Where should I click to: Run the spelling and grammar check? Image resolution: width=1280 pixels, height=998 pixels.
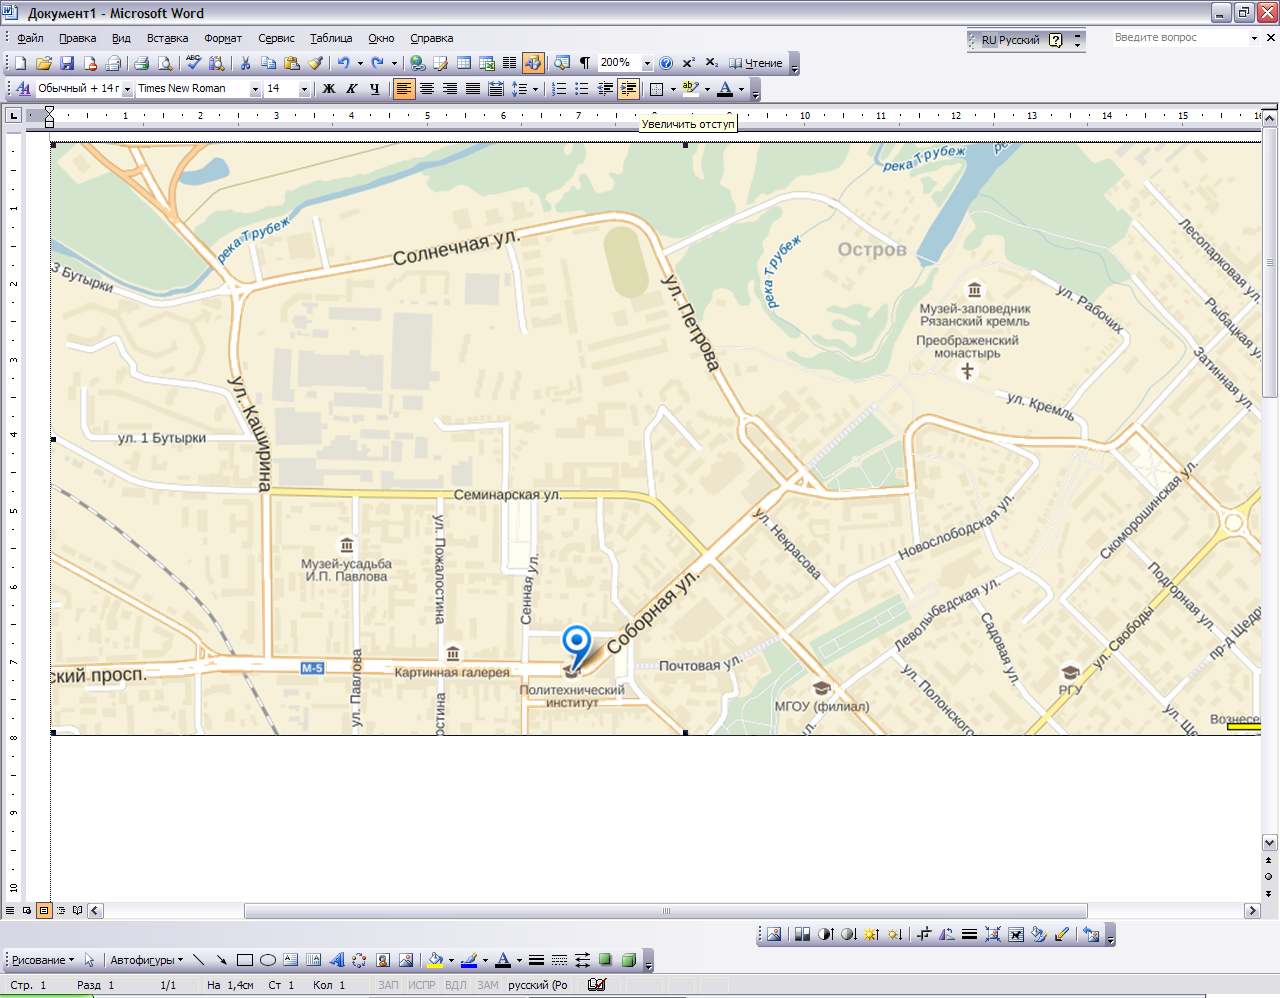194,63
